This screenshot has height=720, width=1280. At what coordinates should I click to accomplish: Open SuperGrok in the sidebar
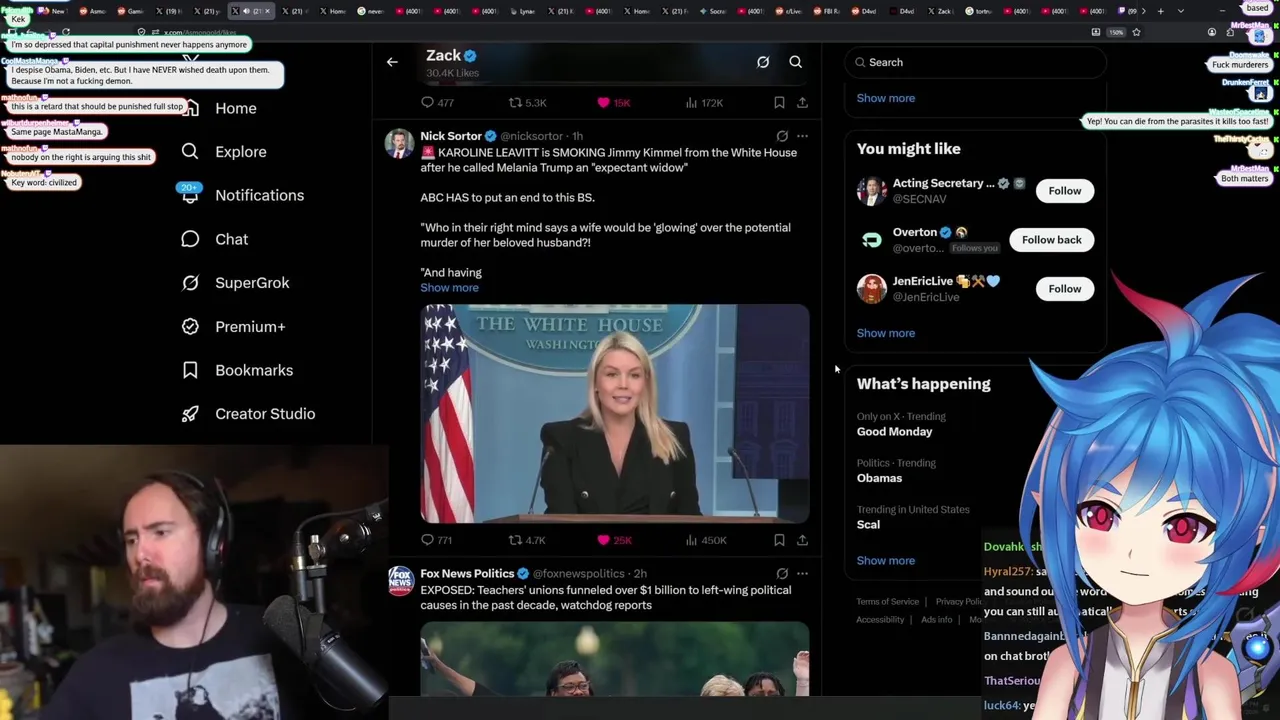[x=252, y=283]
